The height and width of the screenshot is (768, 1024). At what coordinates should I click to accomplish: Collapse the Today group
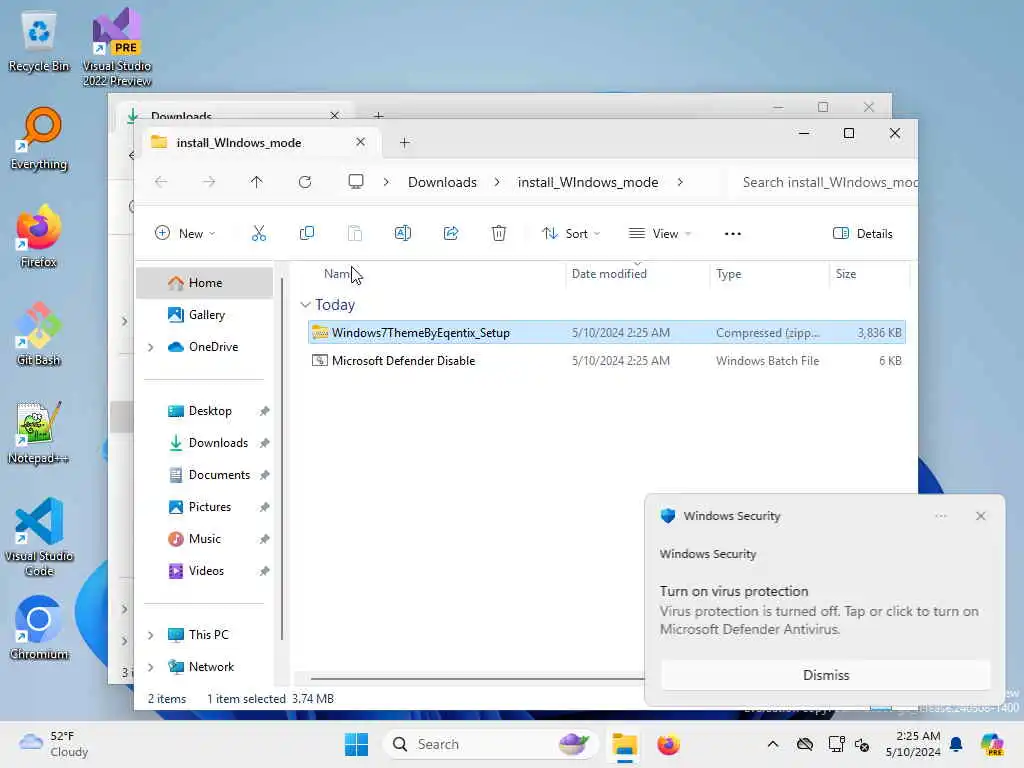click(x=305, y=305)
